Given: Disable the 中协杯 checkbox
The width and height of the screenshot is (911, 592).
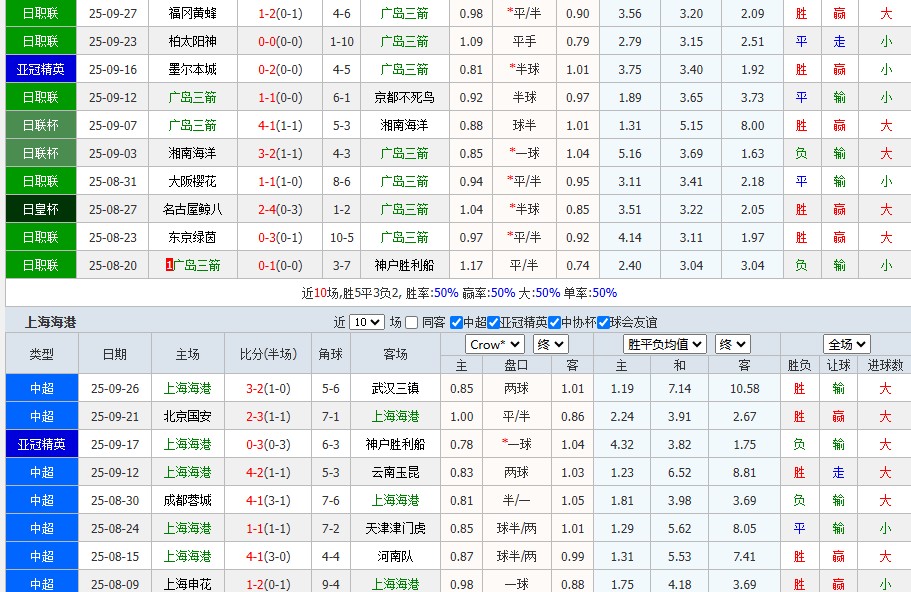Looking at the screenshot, I should tap(555, 322).
